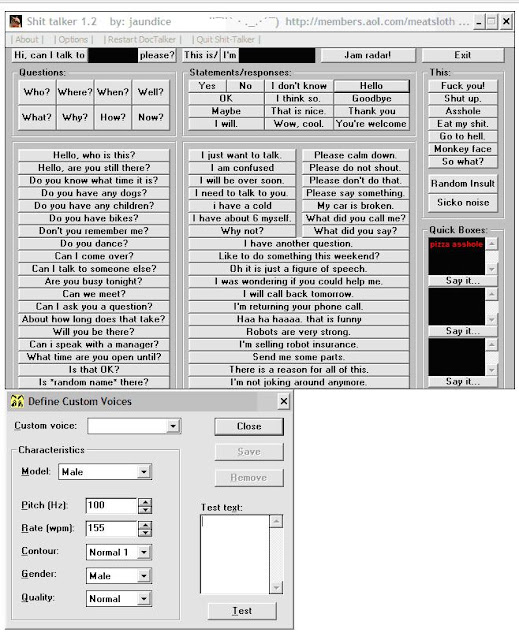Click 'Say it...' under pizza quick box
Screen dimensions: 519x640
pos(463,281)
